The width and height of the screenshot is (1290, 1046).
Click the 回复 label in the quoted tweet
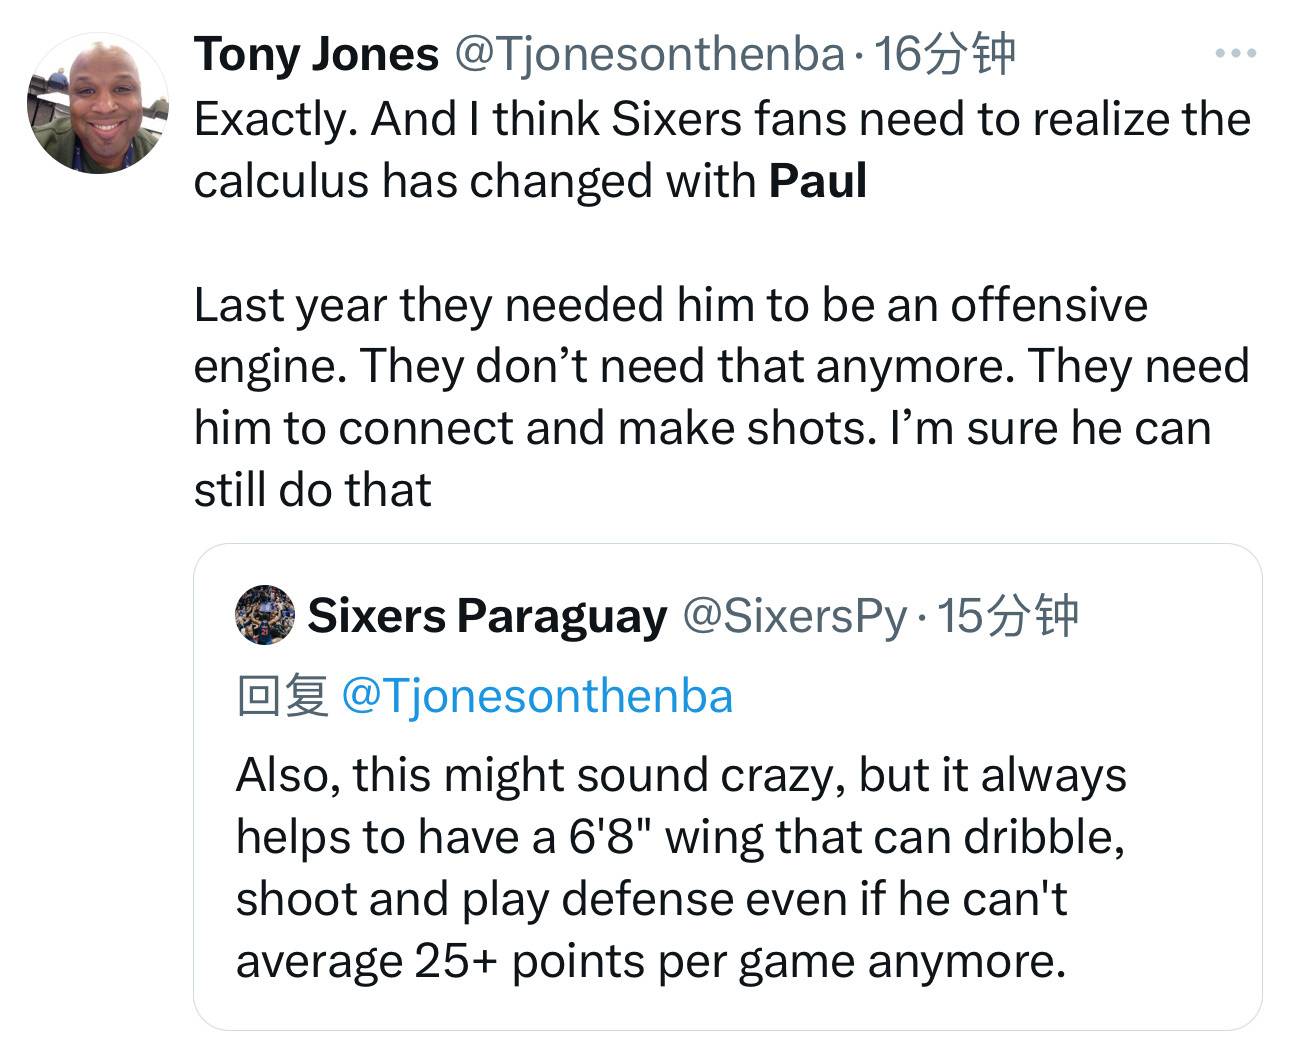(283, 696)
